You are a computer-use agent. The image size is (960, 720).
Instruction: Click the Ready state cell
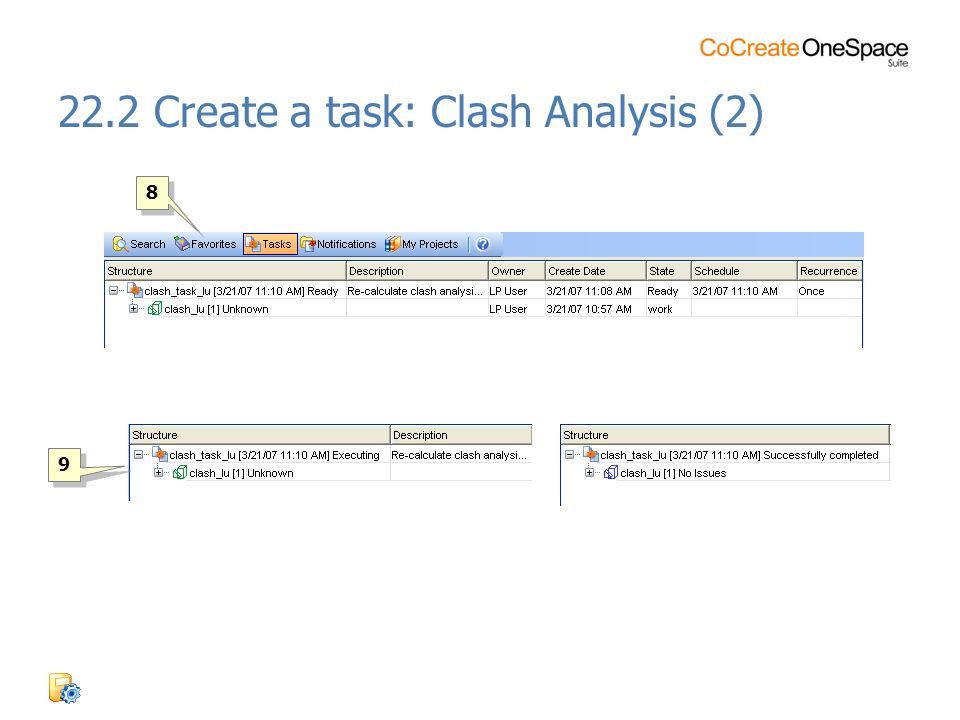pyautogui.click(x=662, y=291)
